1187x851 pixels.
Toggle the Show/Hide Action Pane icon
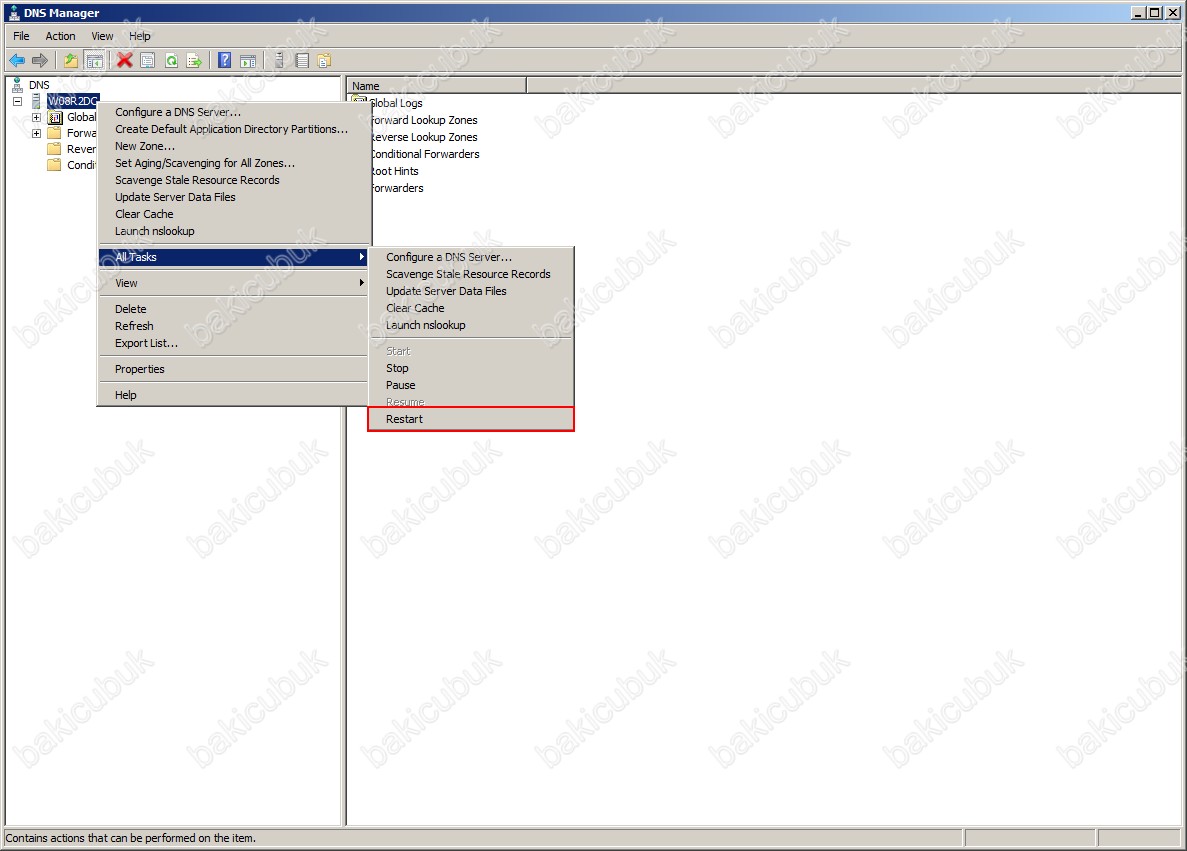pos(248,61)
